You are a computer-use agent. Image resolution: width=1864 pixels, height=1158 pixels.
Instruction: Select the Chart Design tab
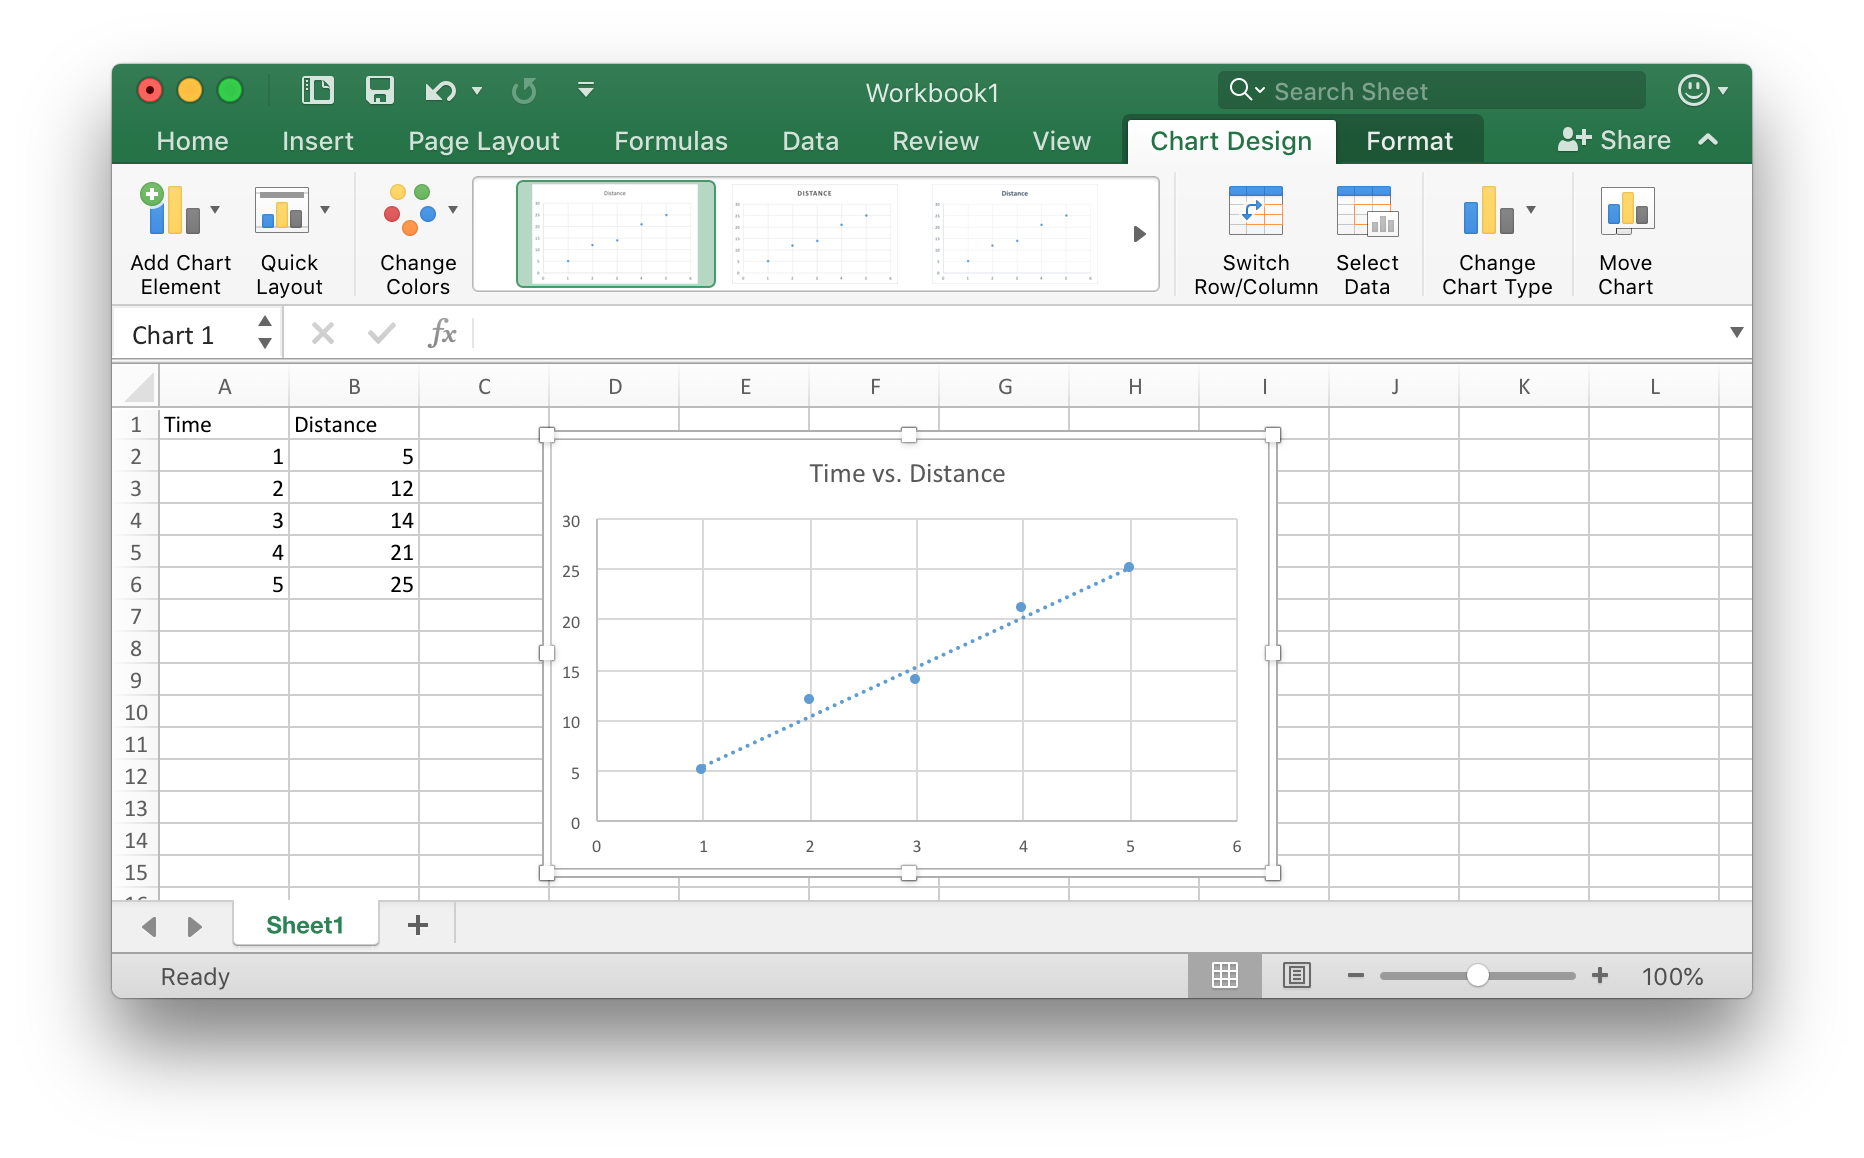[1231, 141]
